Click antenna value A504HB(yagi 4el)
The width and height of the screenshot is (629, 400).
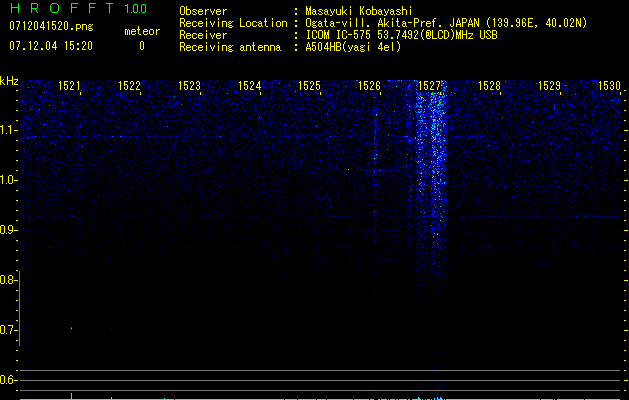click(353, 47)
